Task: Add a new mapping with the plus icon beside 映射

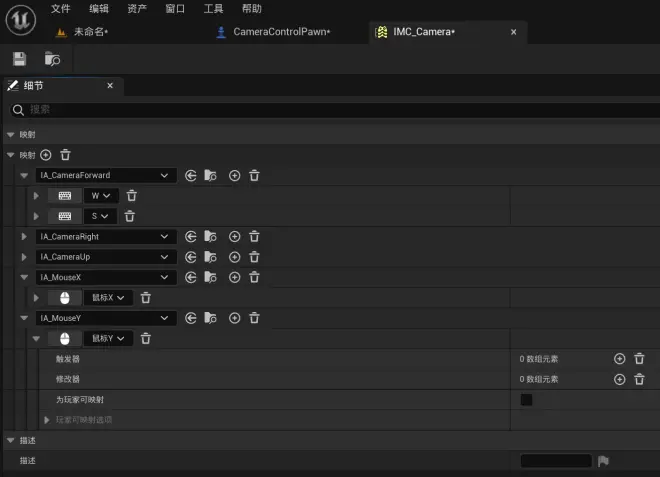Action: tap(45, 155)
